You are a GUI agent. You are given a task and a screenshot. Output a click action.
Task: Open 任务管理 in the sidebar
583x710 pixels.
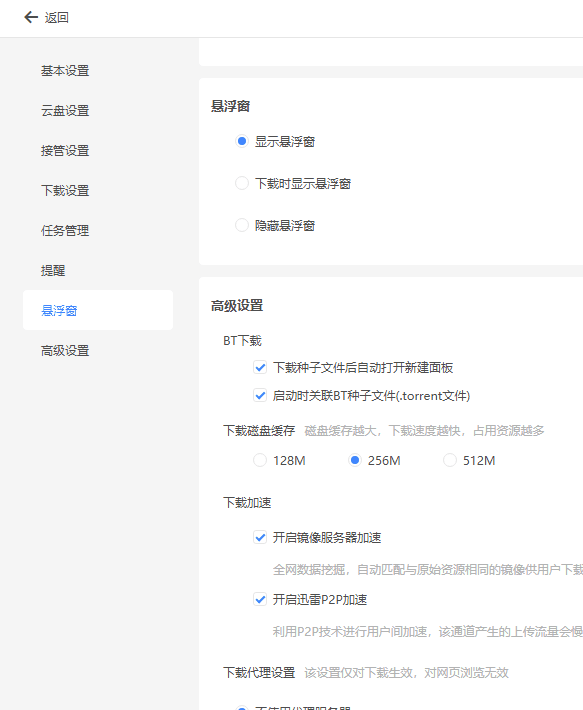65,230
